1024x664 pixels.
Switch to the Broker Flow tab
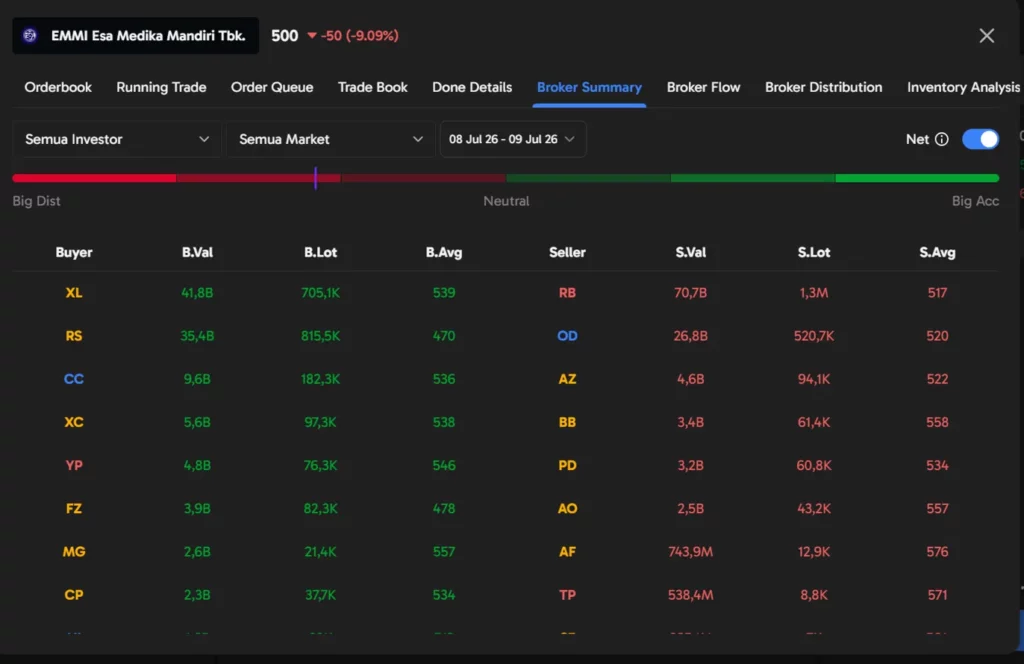coord(703,87)
